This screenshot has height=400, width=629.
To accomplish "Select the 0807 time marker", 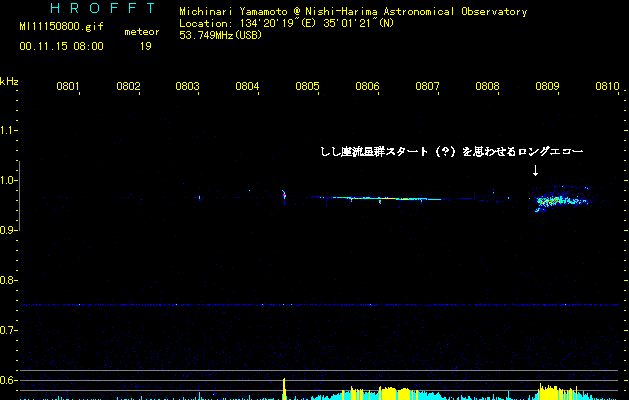I will pyautogui.click(x=428, y=87).
